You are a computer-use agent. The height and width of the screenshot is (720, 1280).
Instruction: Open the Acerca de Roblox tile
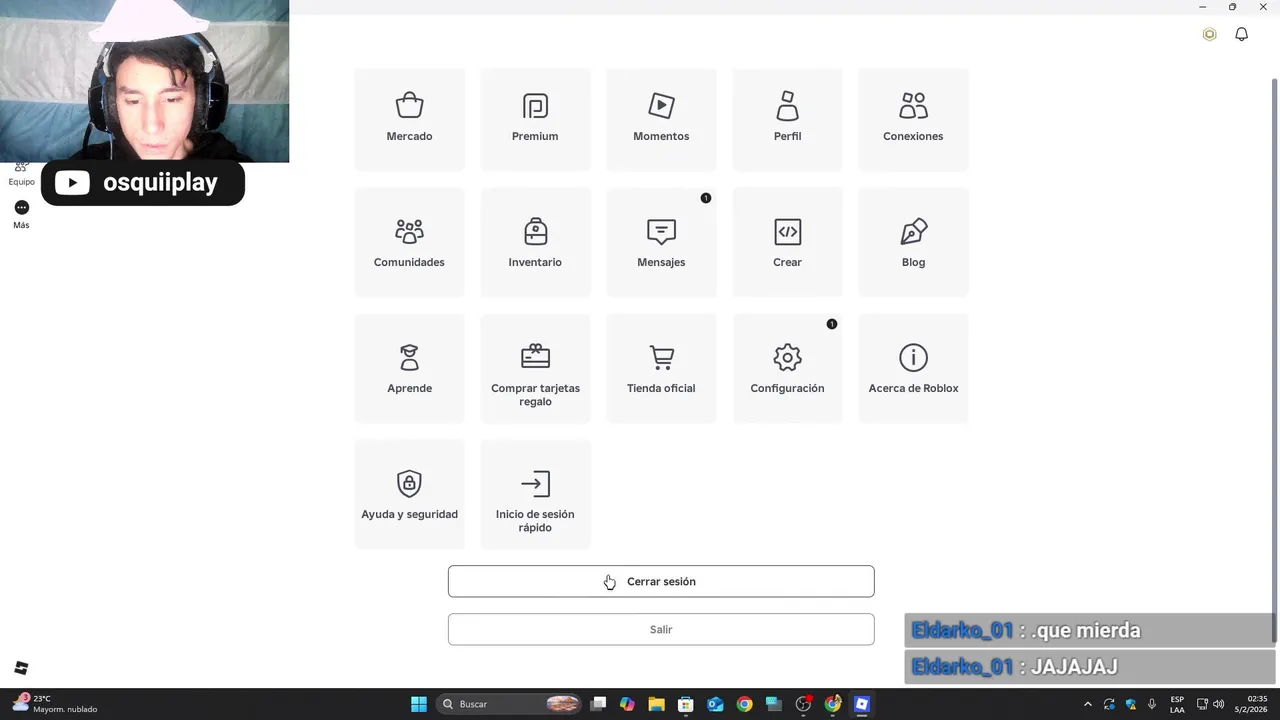pyautogui.click(x=913, y=370)
